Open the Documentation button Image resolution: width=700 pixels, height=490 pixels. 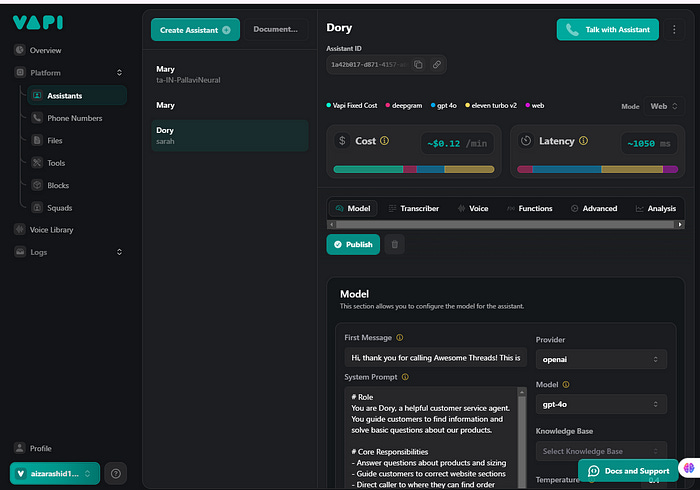275,29
